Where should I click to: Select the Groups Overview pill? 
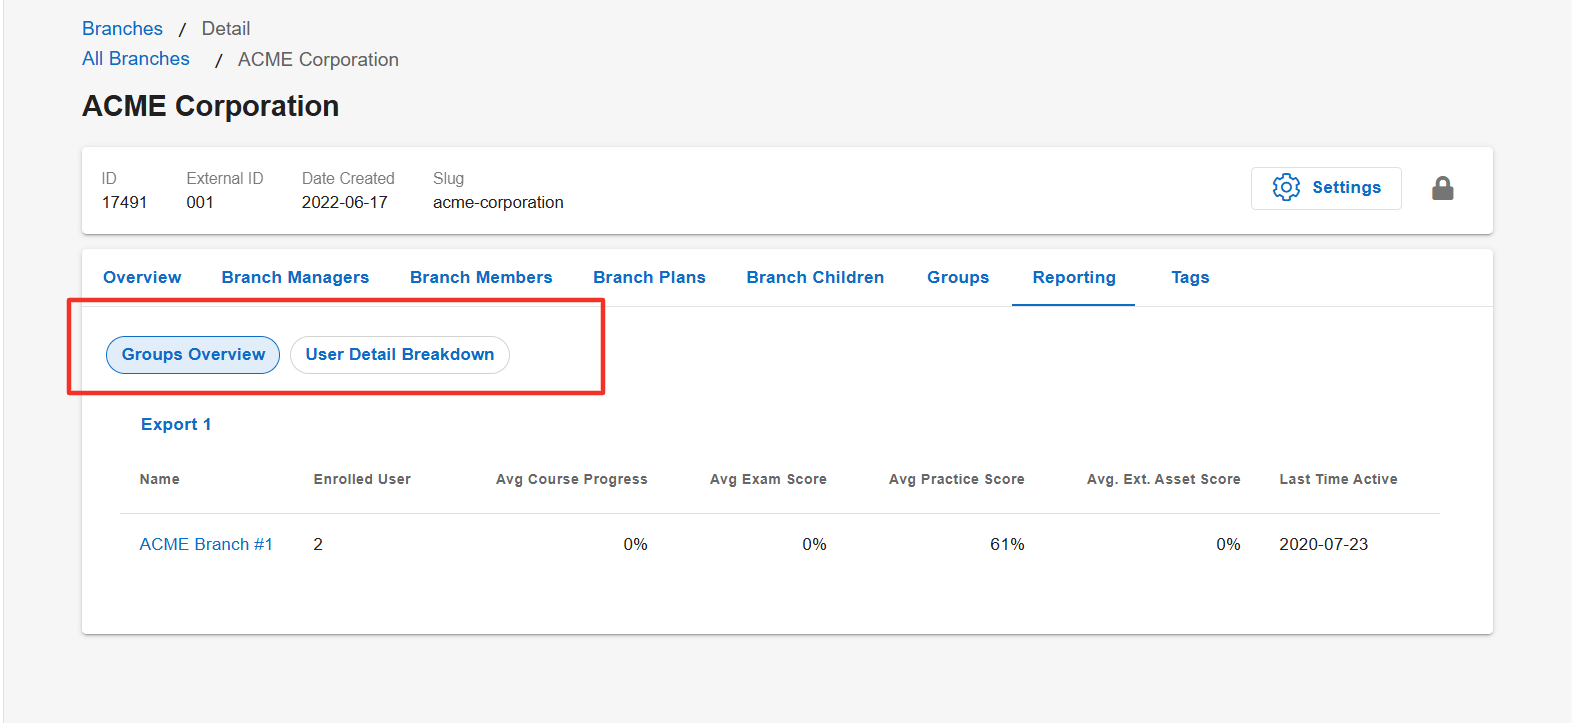pos(193,355)
